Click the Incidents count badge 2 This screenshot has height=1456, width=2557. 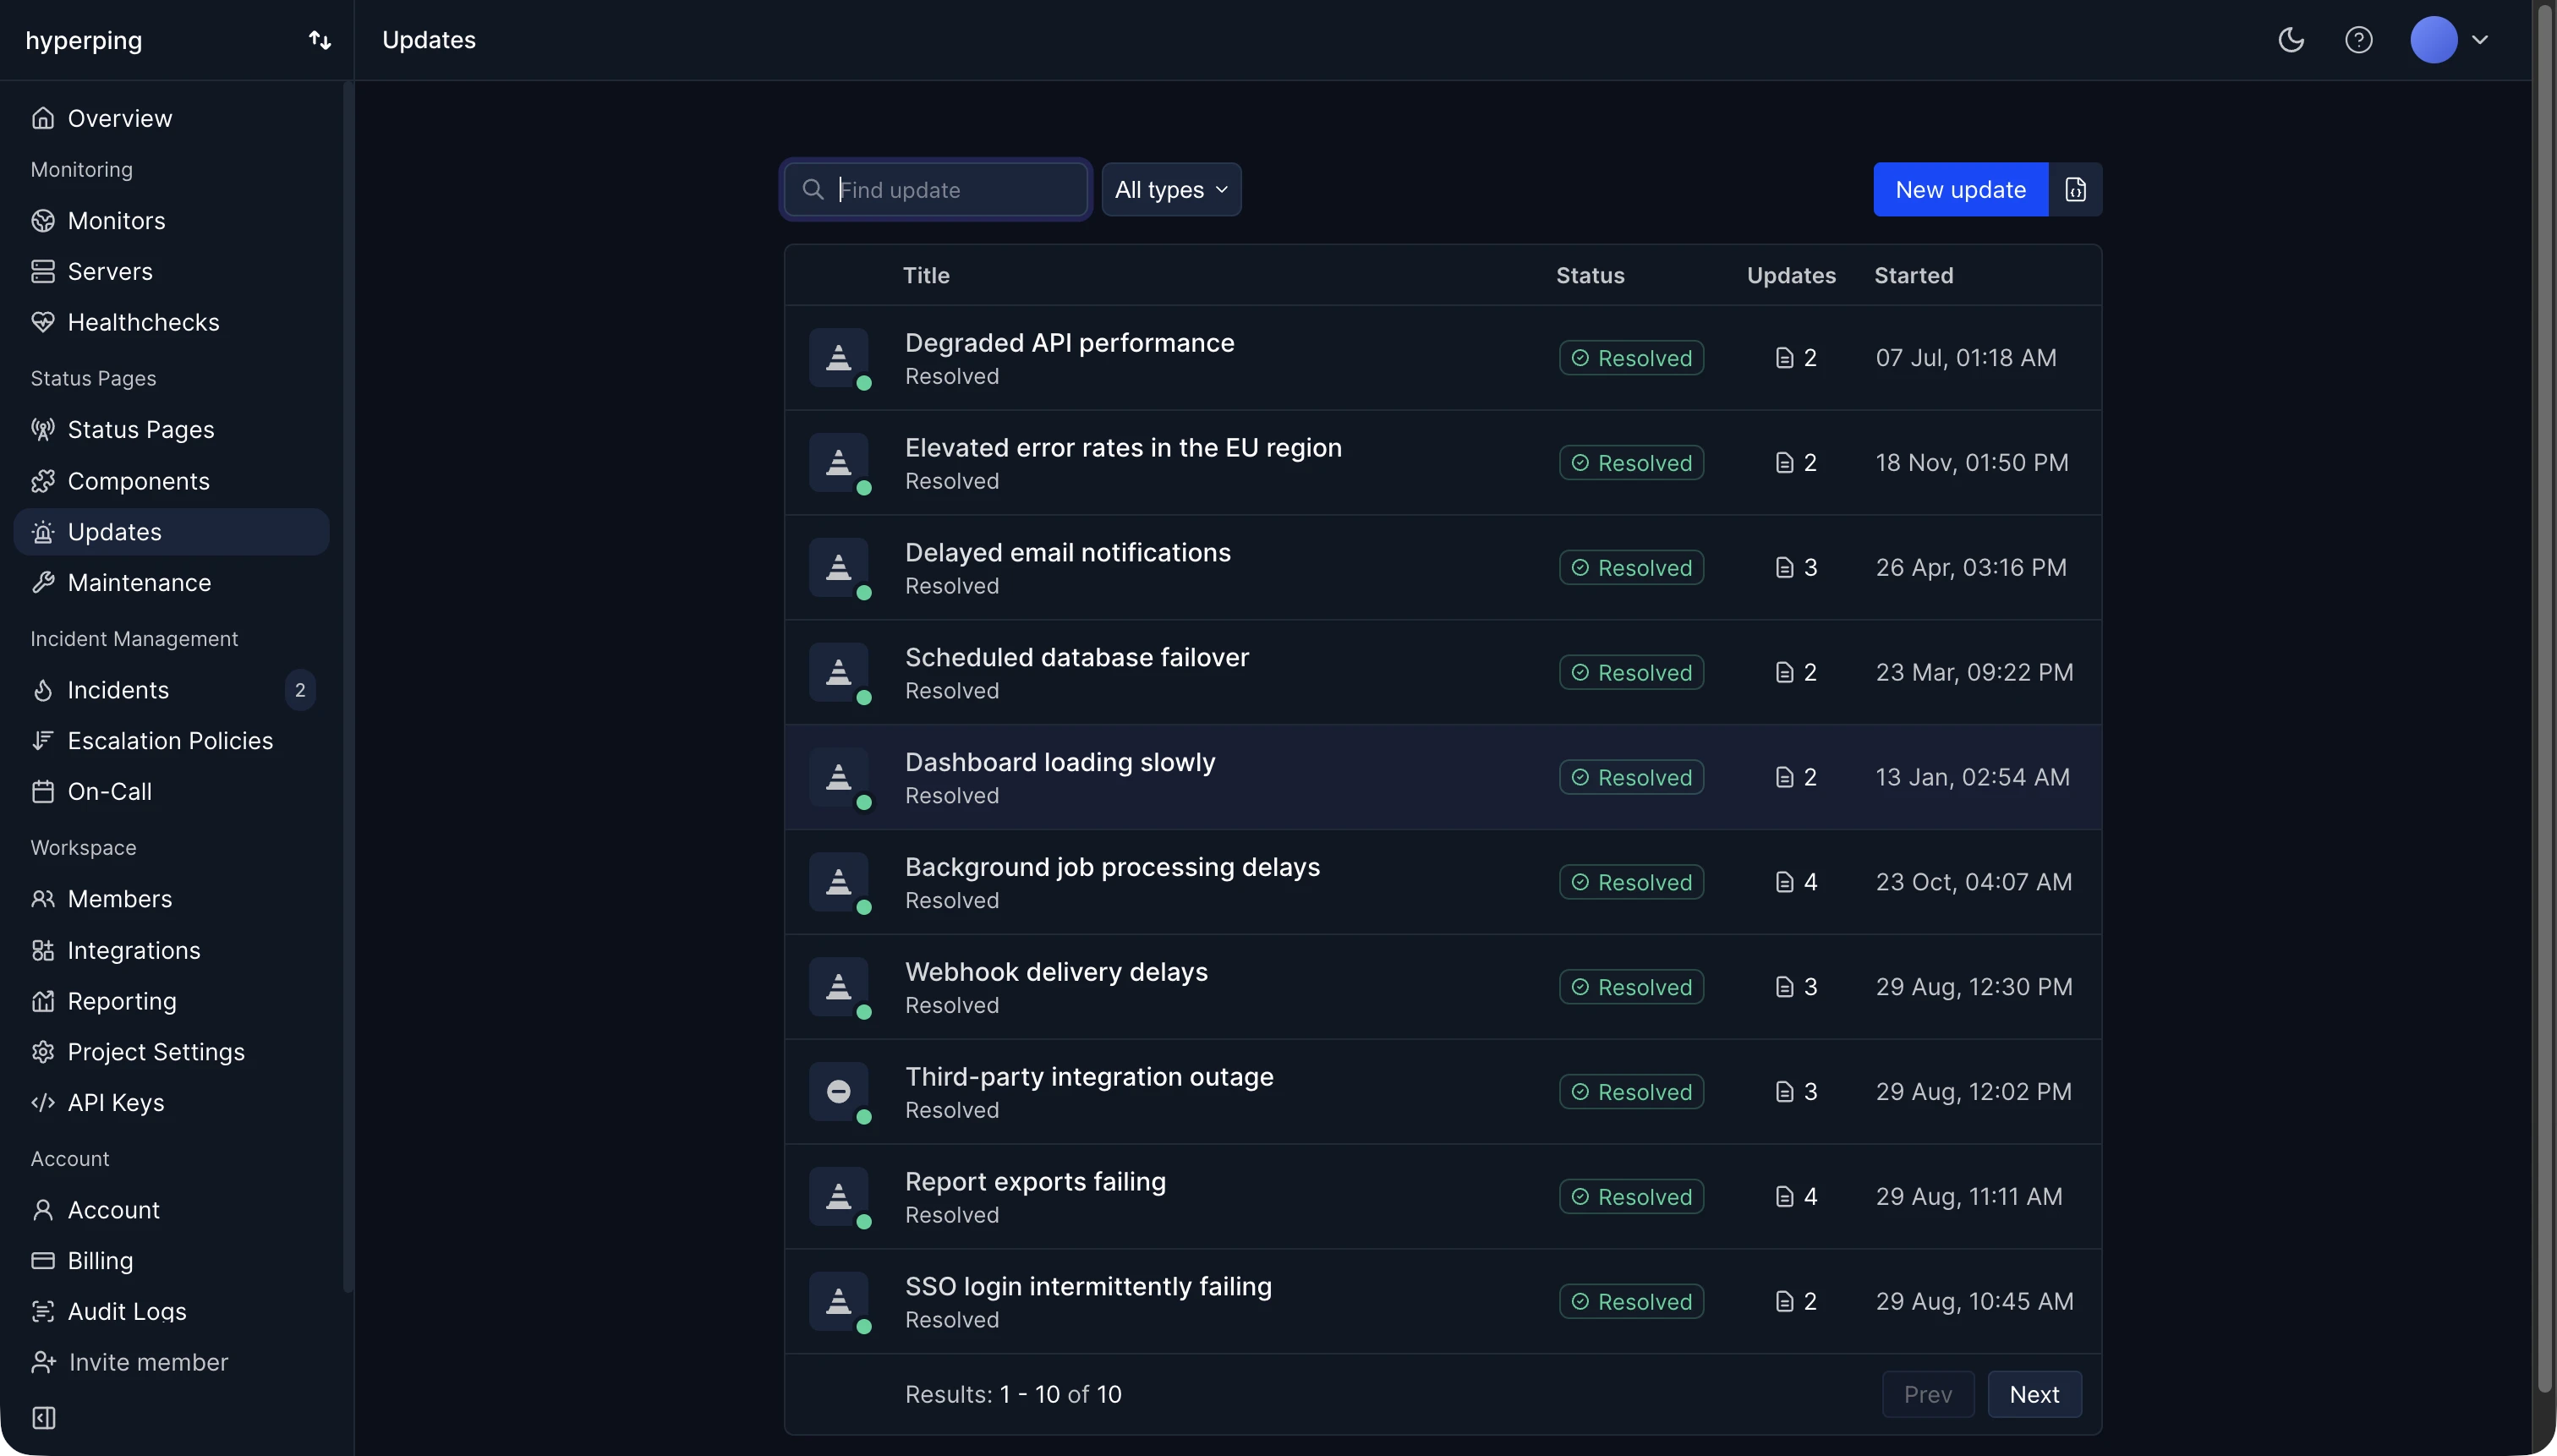click(x=300, y=690)
